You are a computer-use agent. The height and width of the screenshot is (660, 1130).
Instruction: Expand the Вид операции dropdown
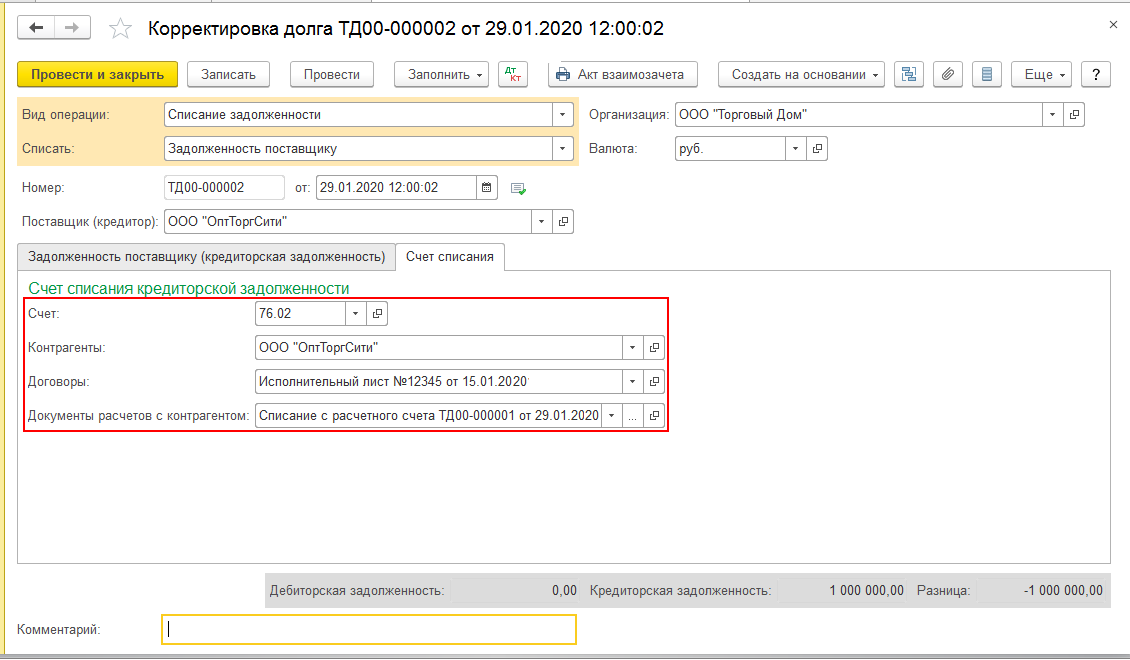click(x=564, y=115)
